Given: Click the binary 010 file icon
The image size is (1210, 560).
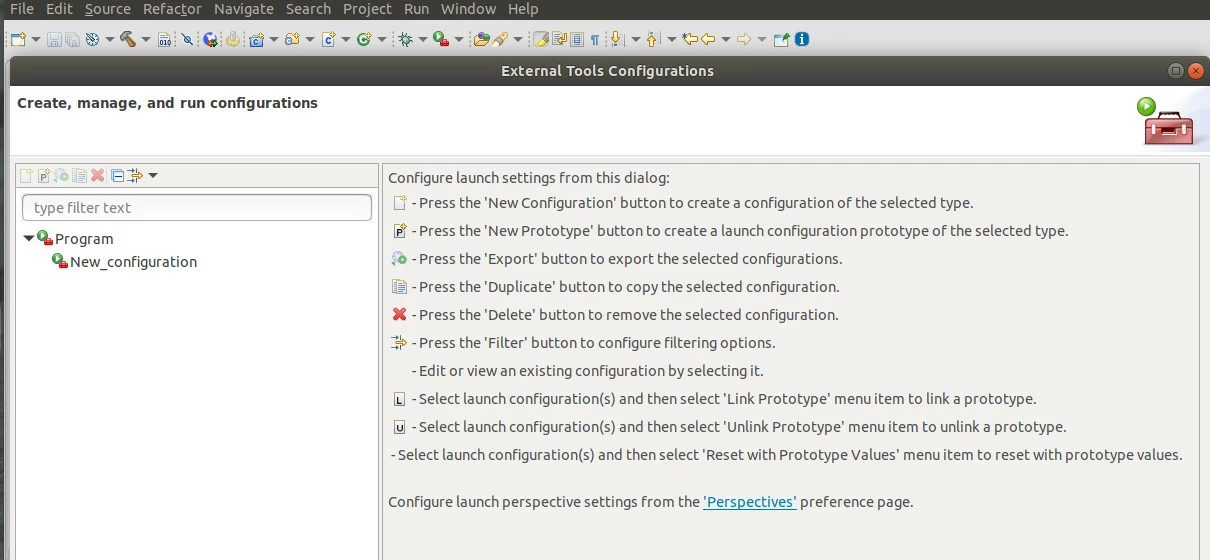Looking at the screenshot, I should click(165, 40).
